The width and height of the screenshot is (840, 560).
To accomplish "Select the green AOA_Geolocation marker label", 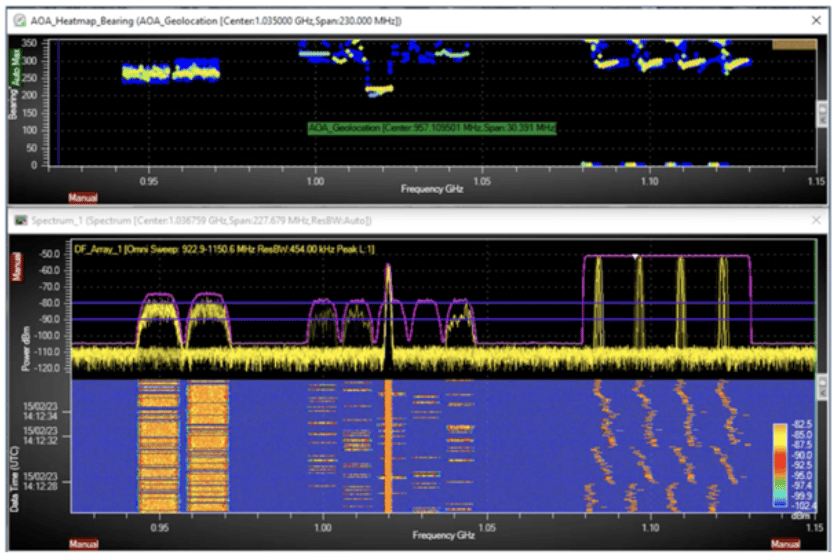I will point(432,128).
